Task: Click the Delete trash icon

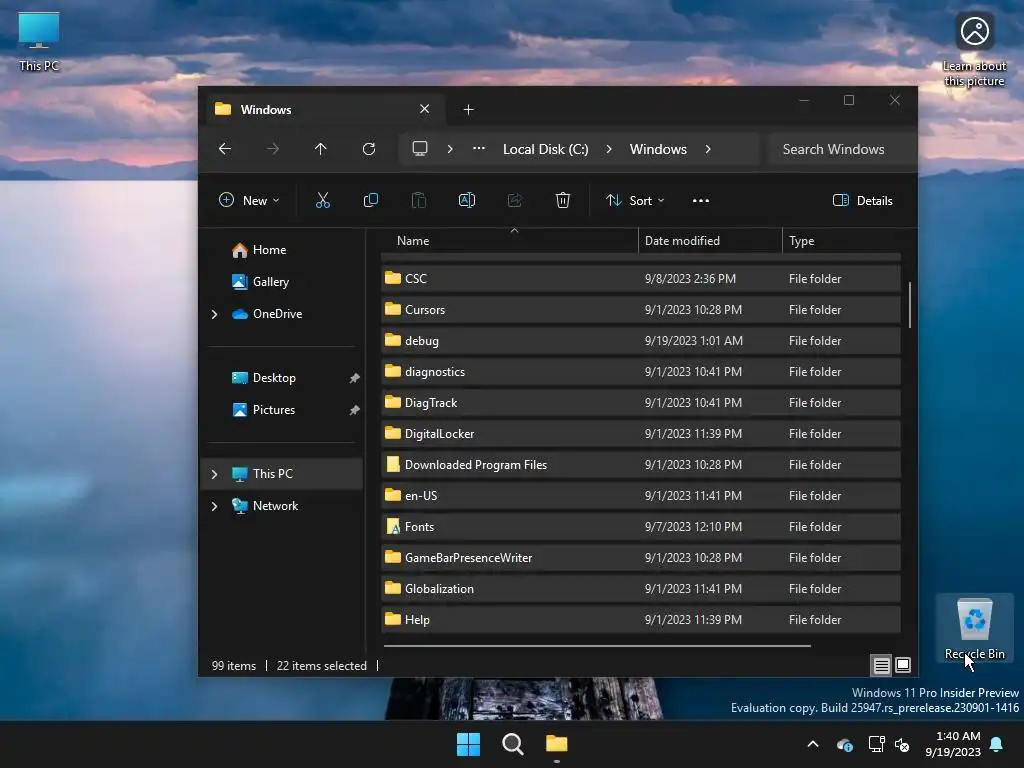Action: (x=562, y=200)
